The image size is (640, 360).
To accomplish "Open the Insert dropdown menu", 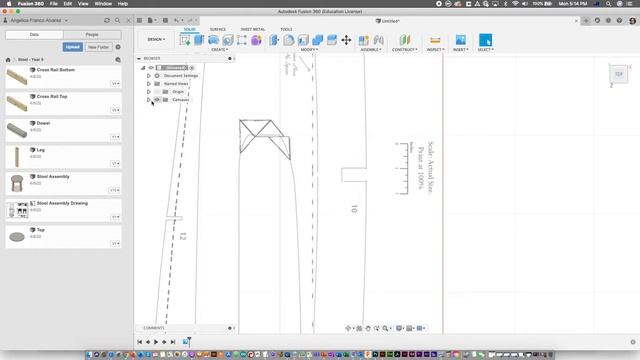I will click(460, 50).
